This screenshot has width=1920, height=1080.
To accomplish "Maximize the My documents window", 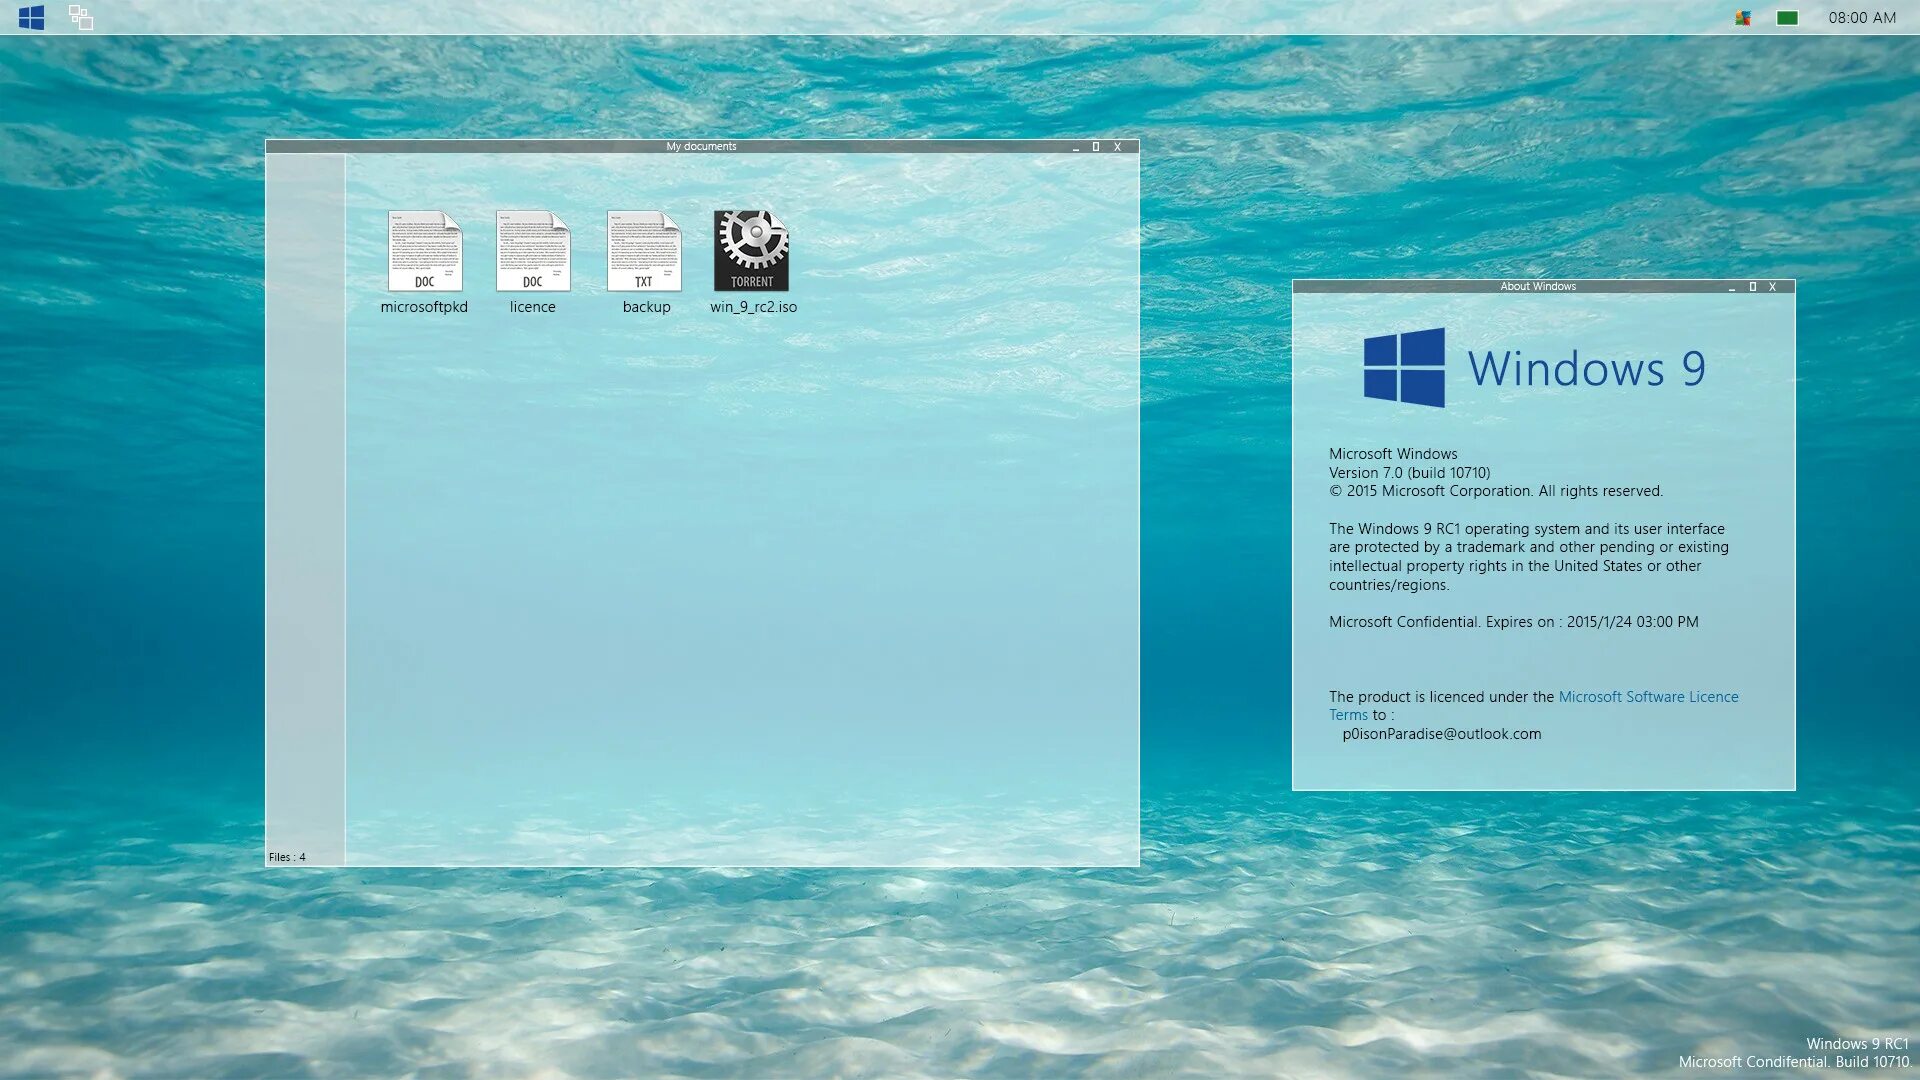I will [1096, 147].
